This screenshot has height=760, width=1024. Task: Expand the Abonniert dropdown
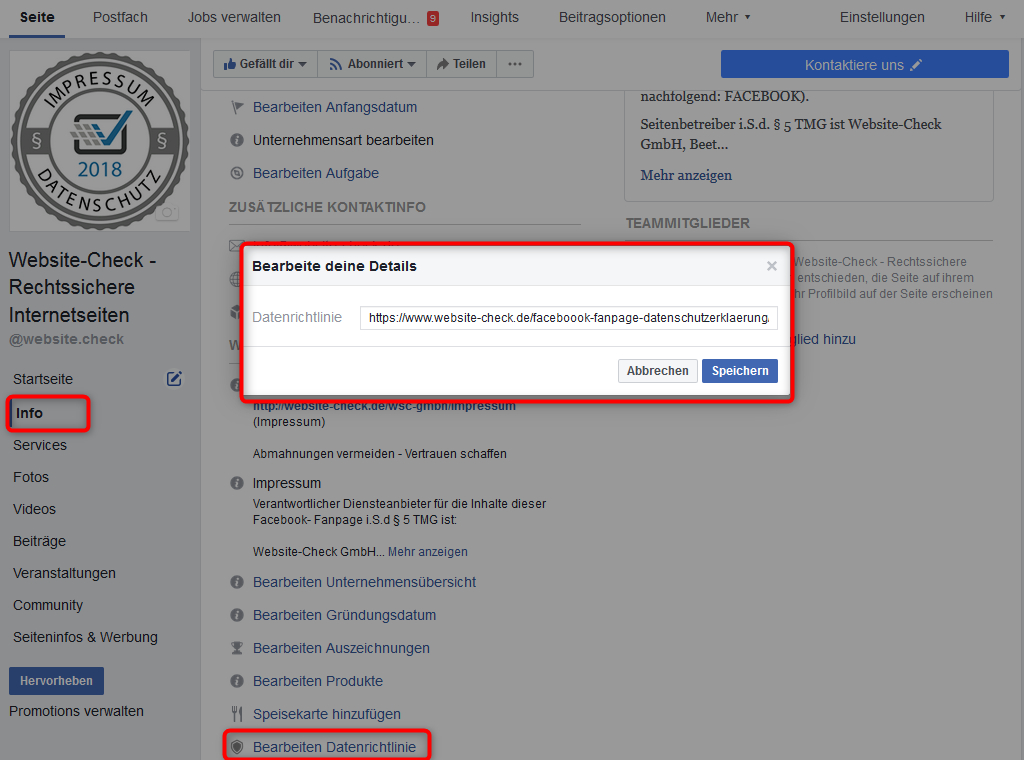(x=372, y=64)
